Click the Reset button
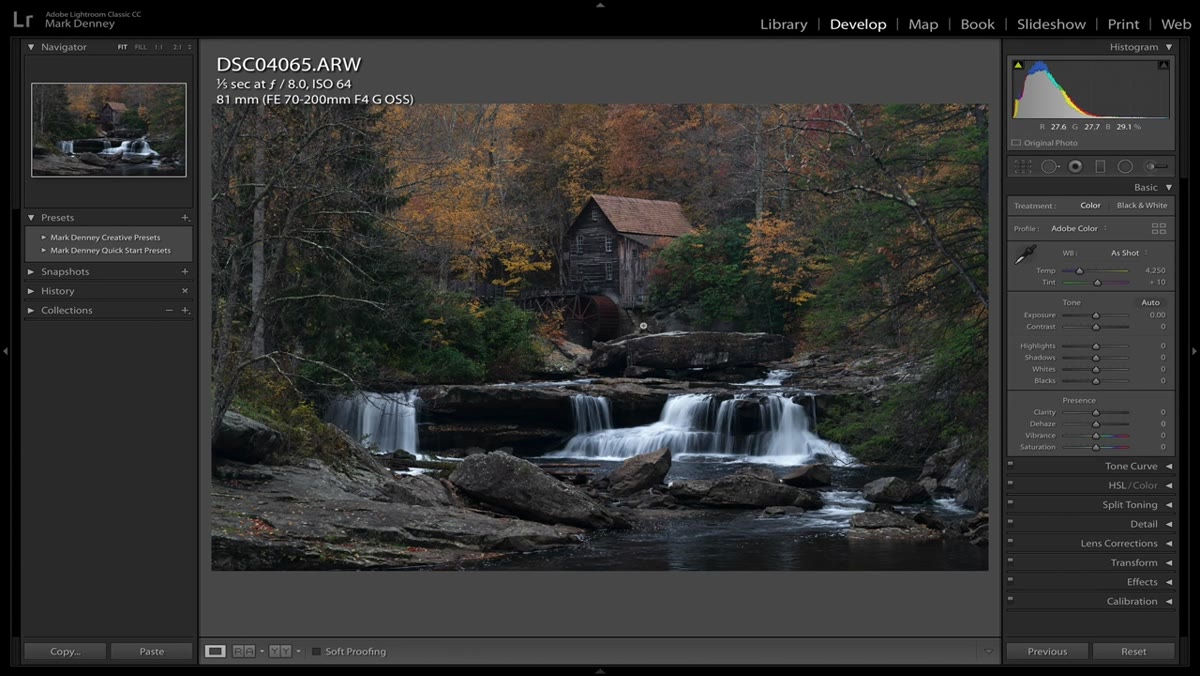 (1134, 651)
